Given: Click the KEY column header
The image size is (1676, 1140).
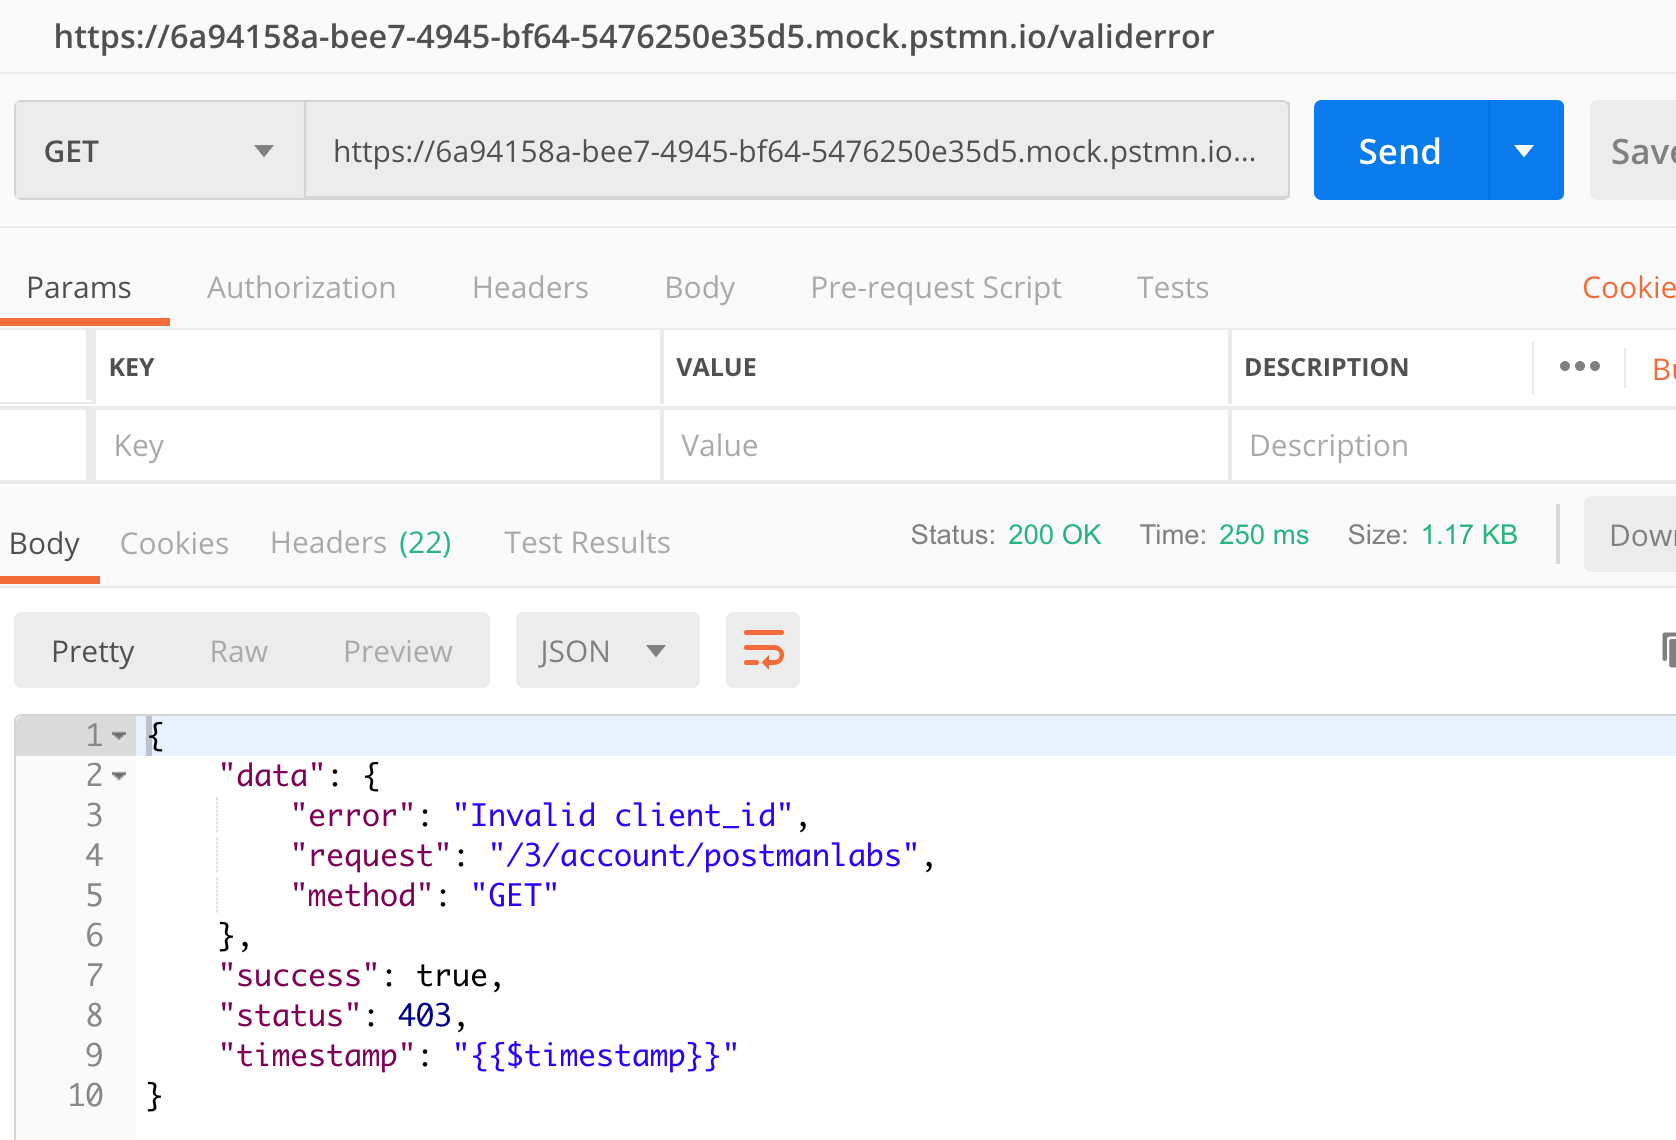Looking at the screenshot, I should click(131, 367).
